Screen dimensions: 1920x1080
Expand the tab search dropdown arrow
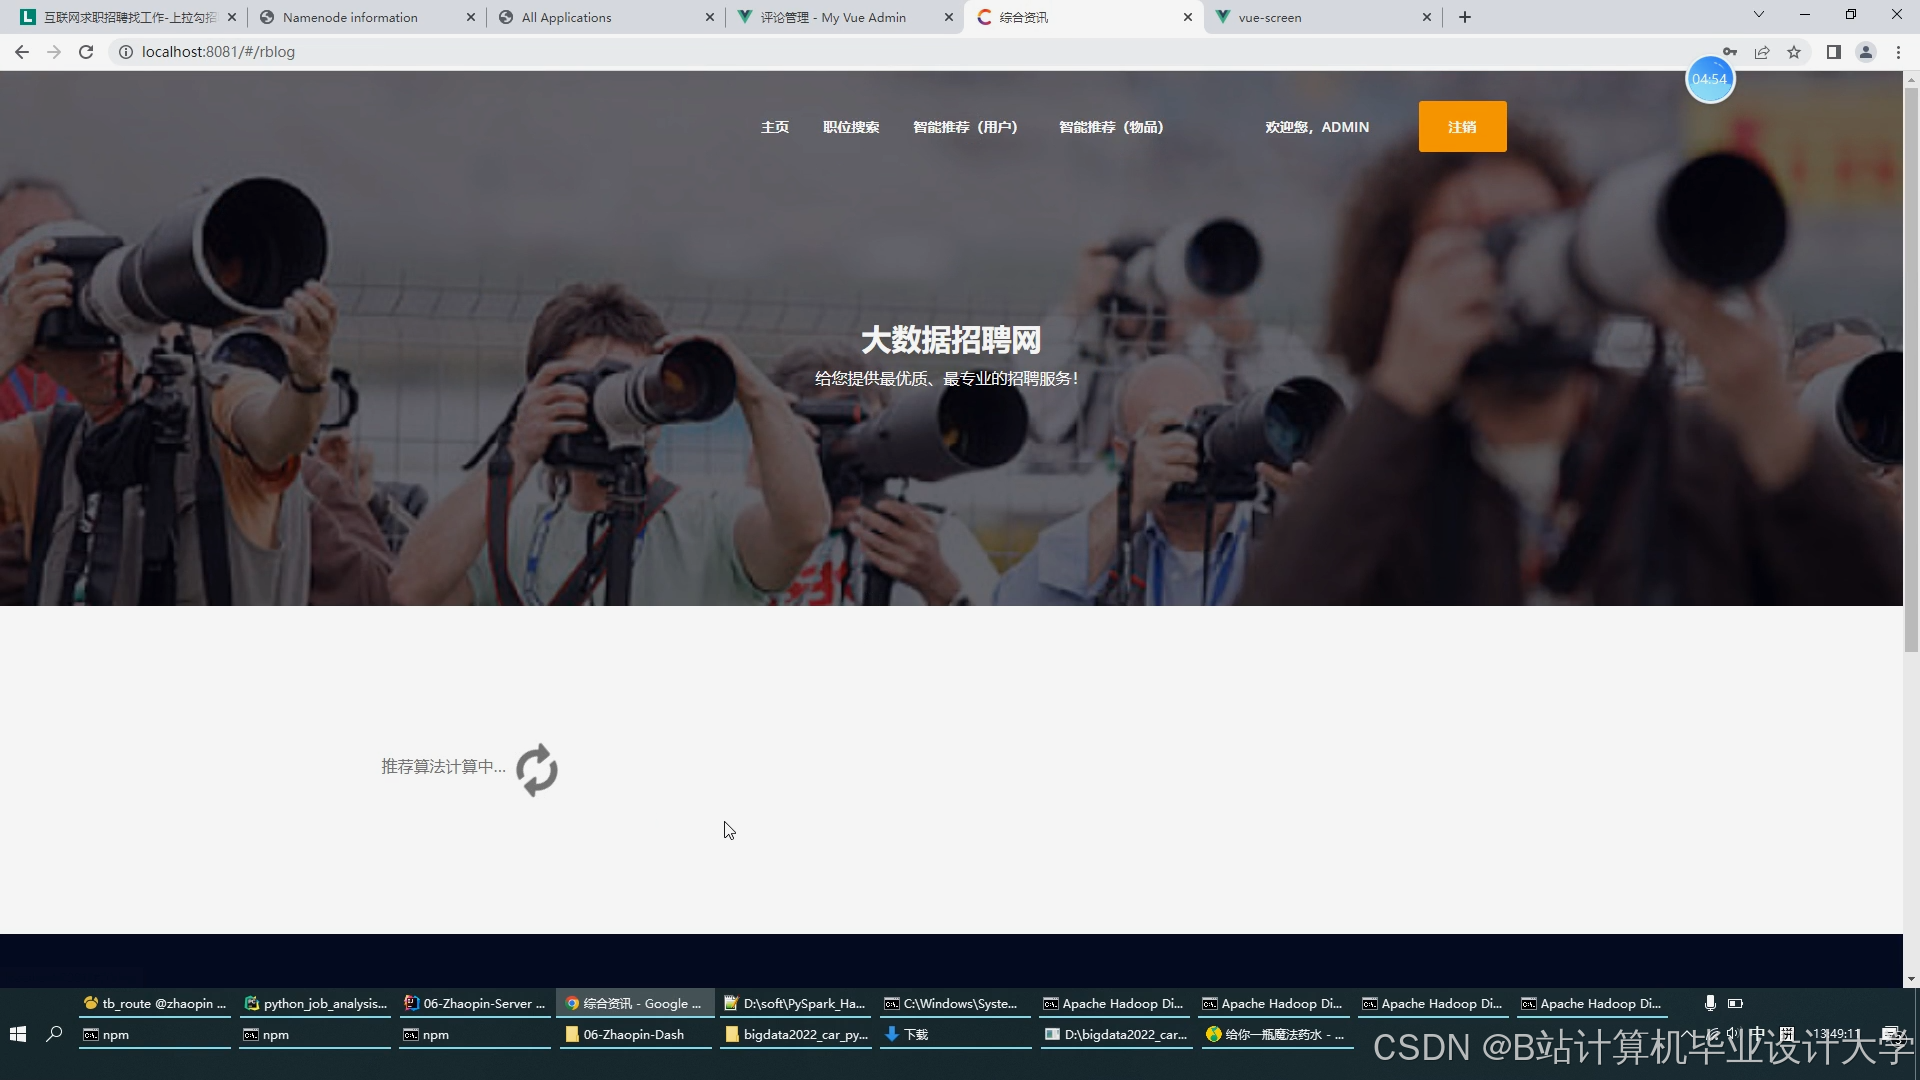point(1759,15)
